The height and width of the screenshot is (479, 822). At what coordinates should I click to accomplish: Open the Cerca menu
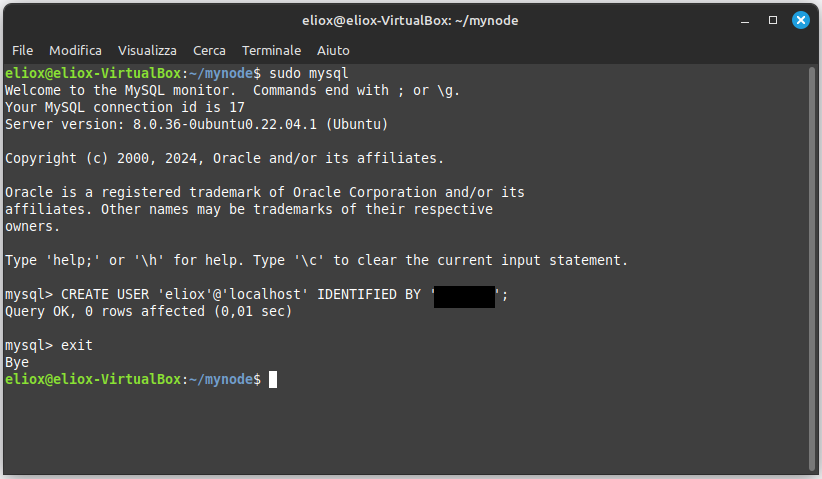209,50
